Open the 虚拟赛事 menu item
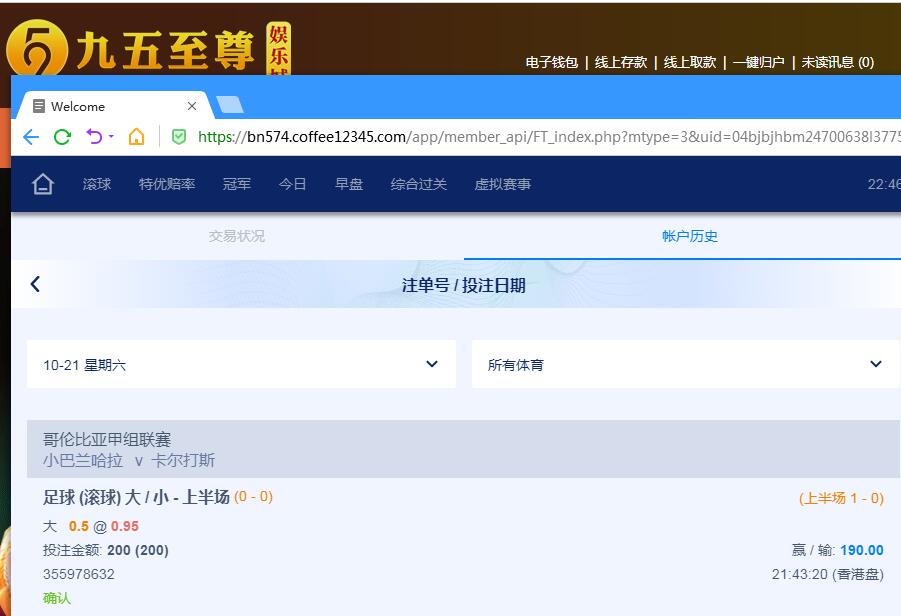This screenshot has width=901, height=616. click(x=502, y=184)
